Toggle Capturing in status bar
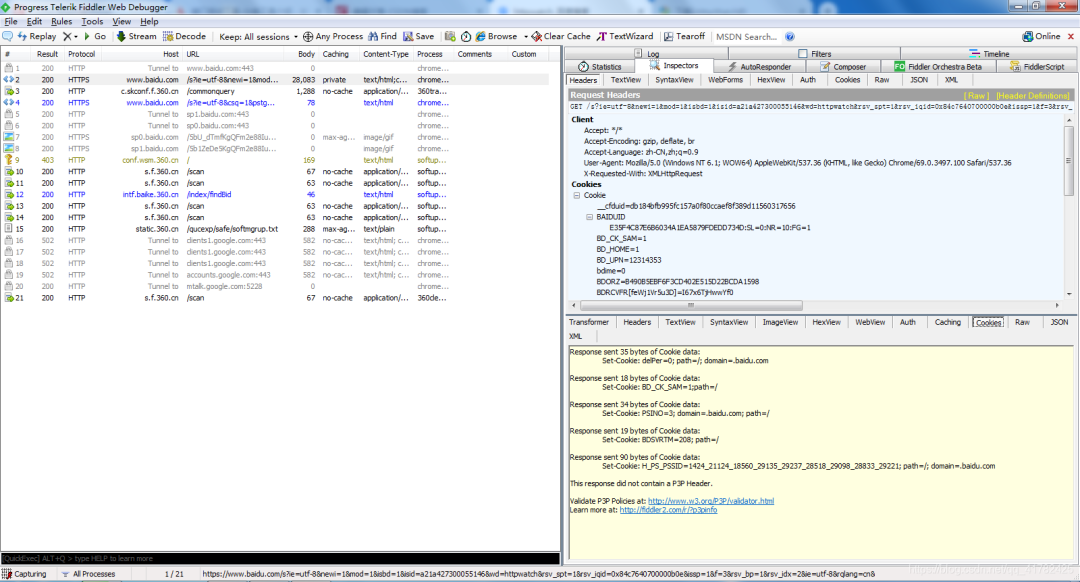The height and width of the screenshot is (582, 1080). [24, 574]
